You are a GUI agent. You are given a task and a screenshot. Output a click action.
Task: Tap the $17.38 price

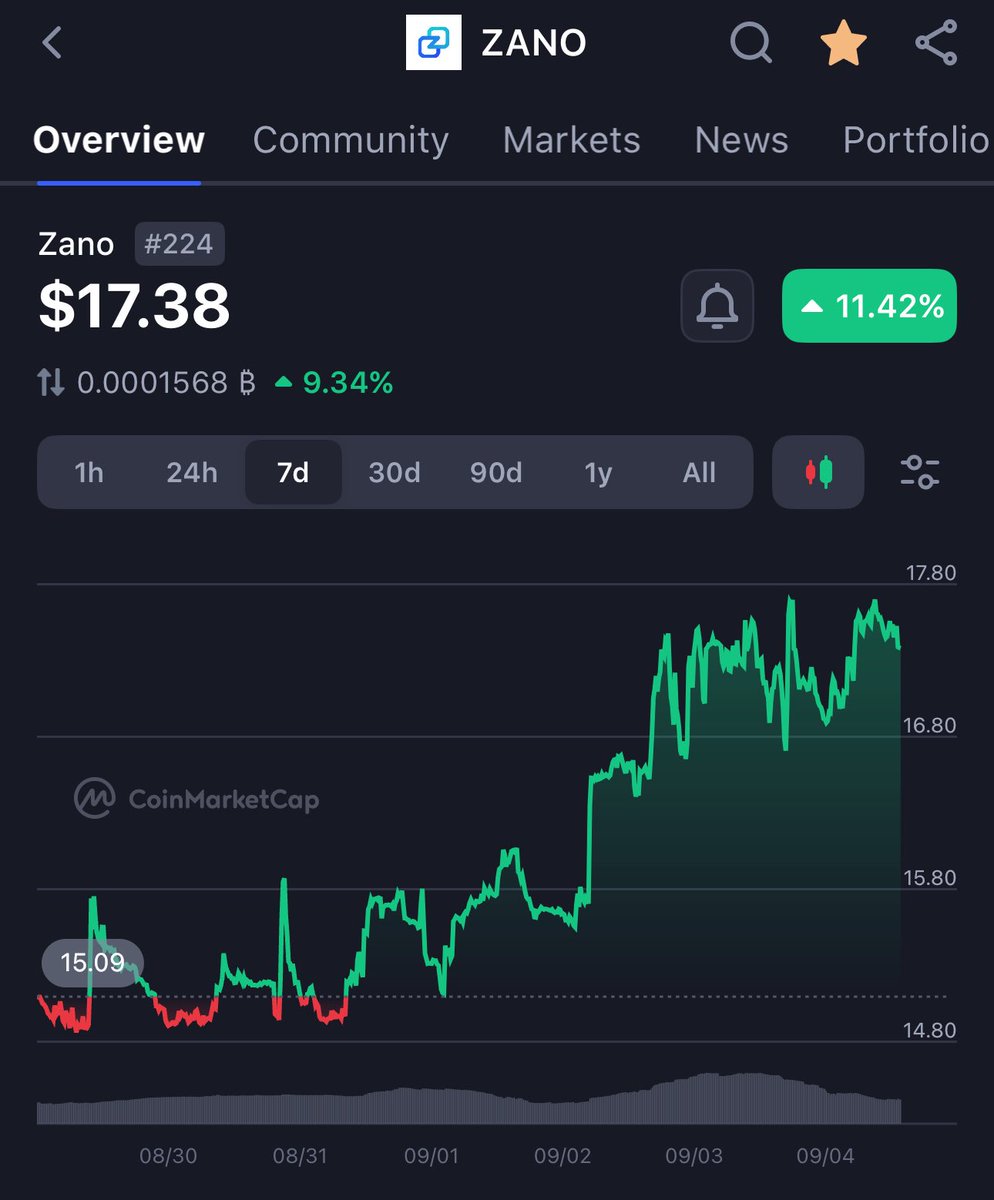(134, 306)
